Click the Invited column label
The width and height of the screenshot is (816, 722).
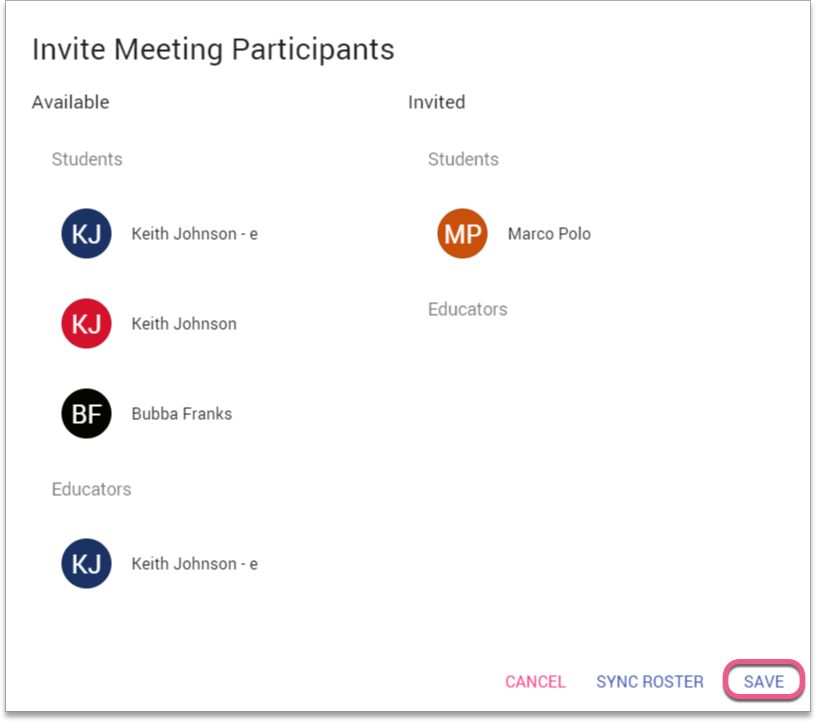coord(436,102)
